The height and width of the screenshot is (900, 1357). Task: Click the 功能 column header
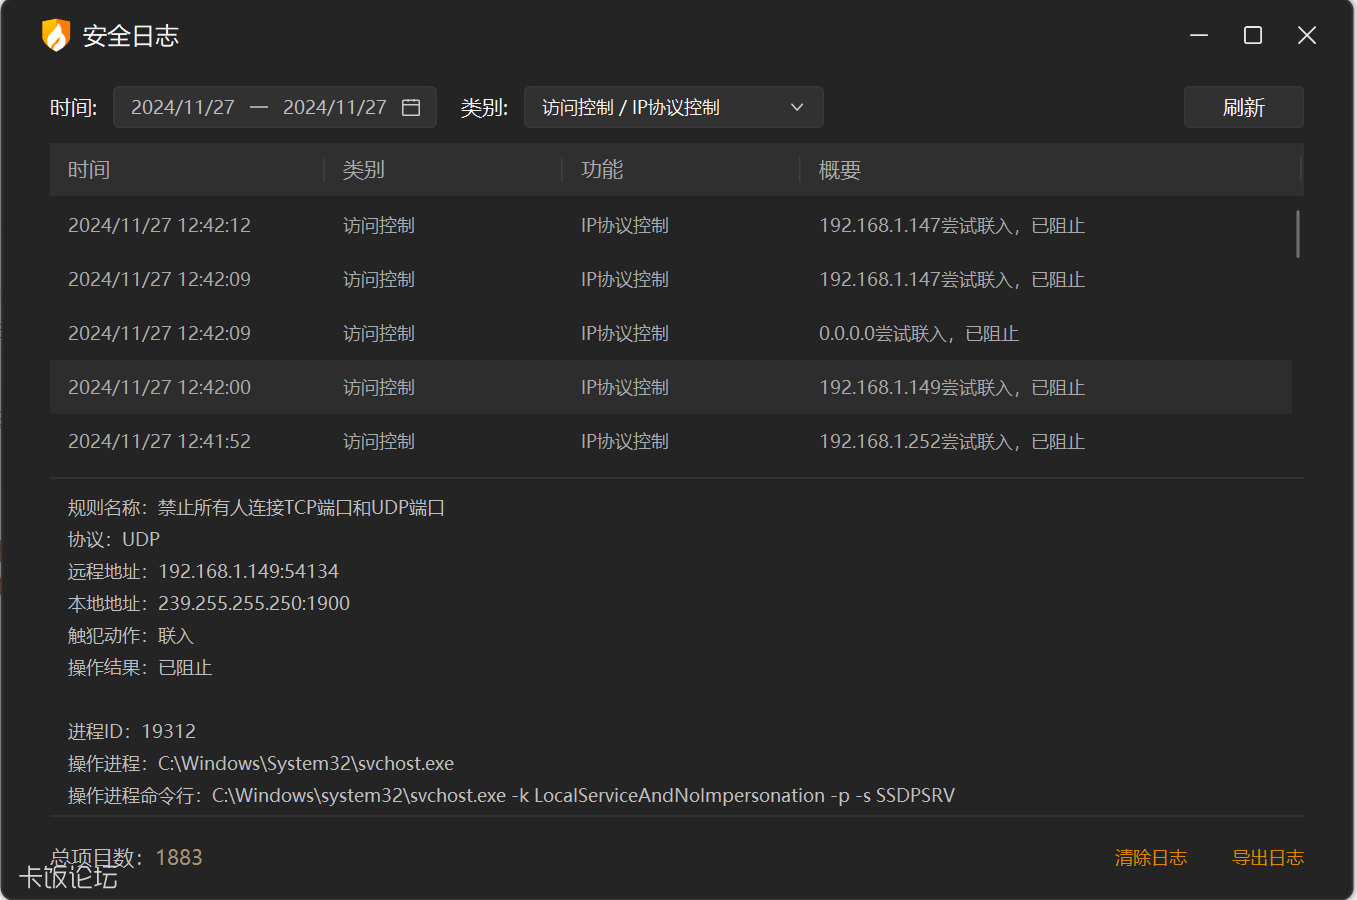pyautogui.click(x=602, y=170)
